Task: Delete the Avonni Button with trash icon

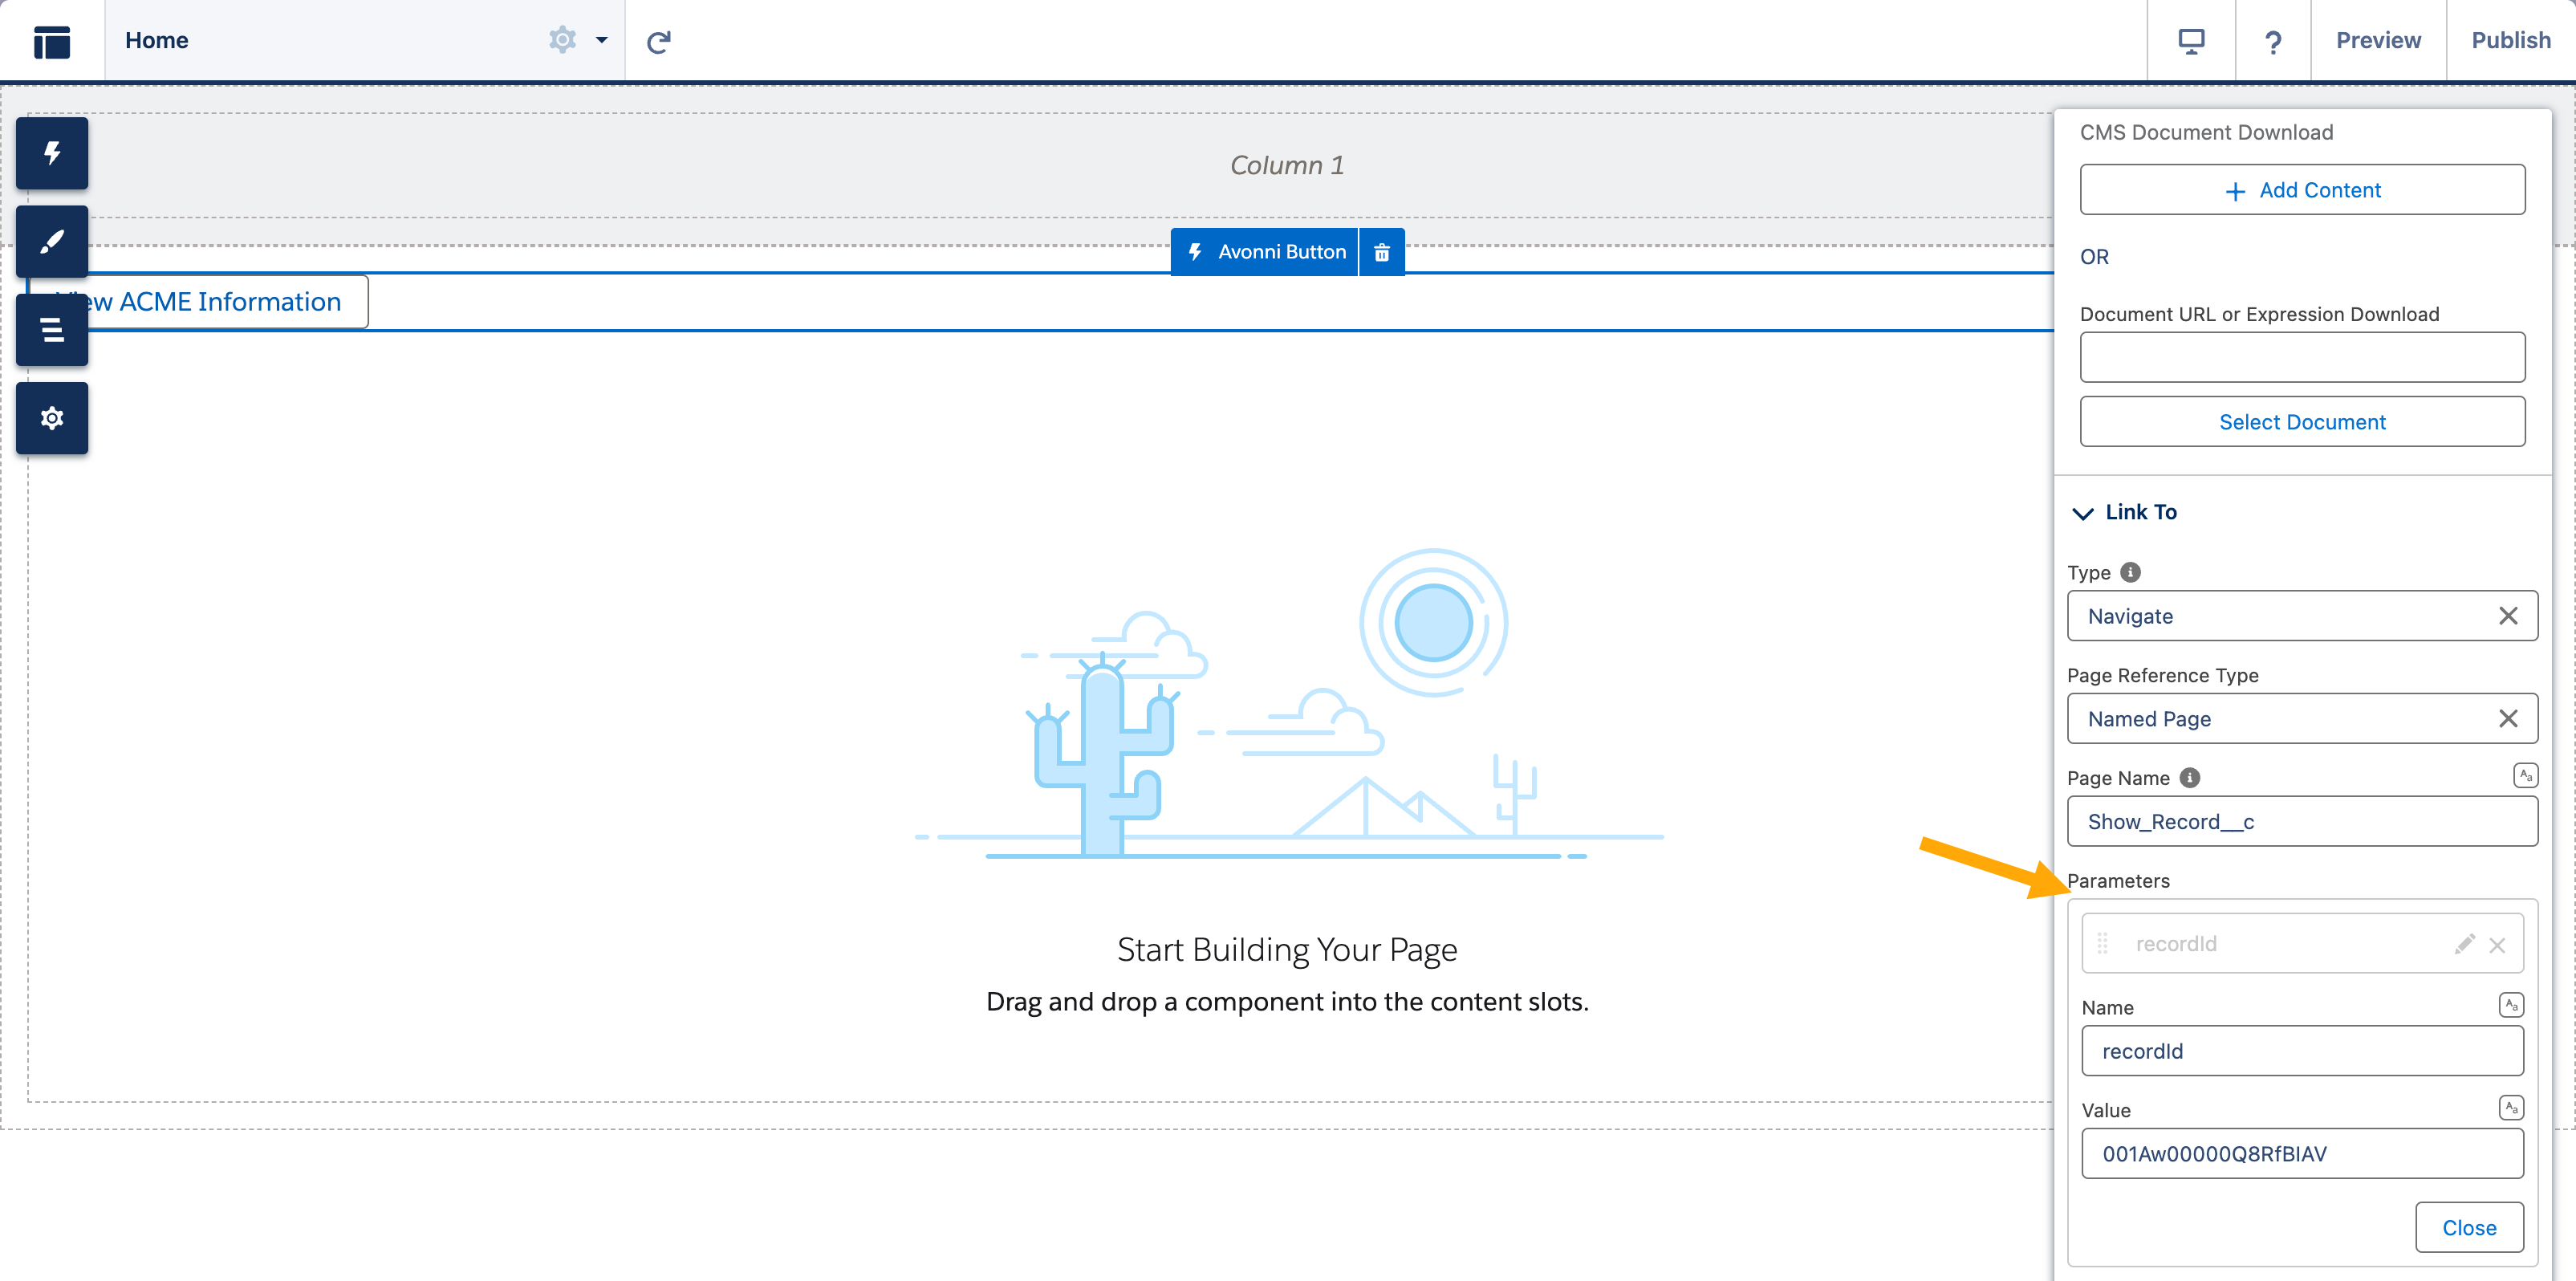Action: point(1381,252)
